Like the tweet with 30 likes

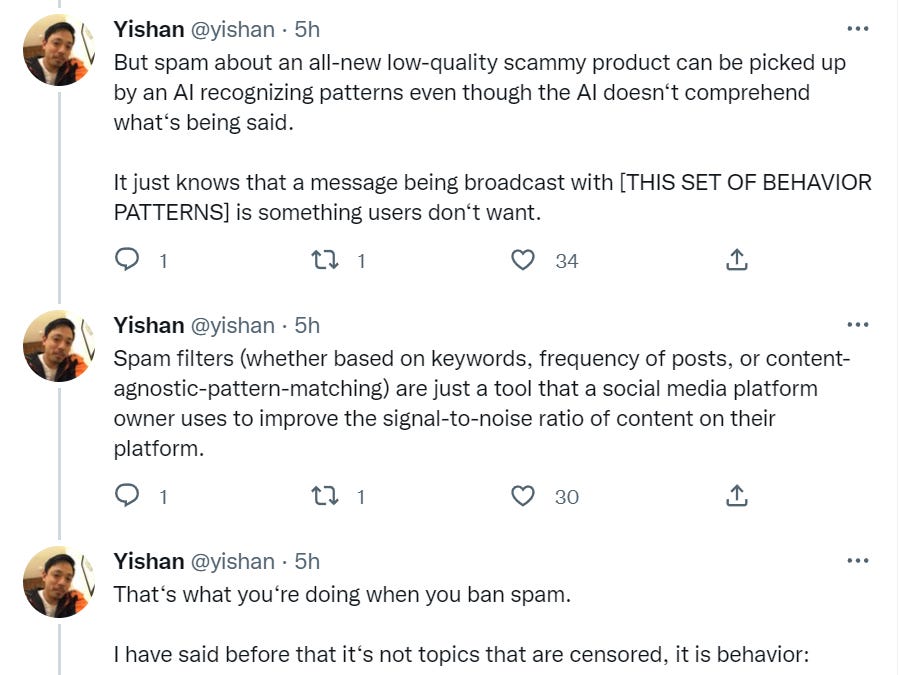point(523,496)
